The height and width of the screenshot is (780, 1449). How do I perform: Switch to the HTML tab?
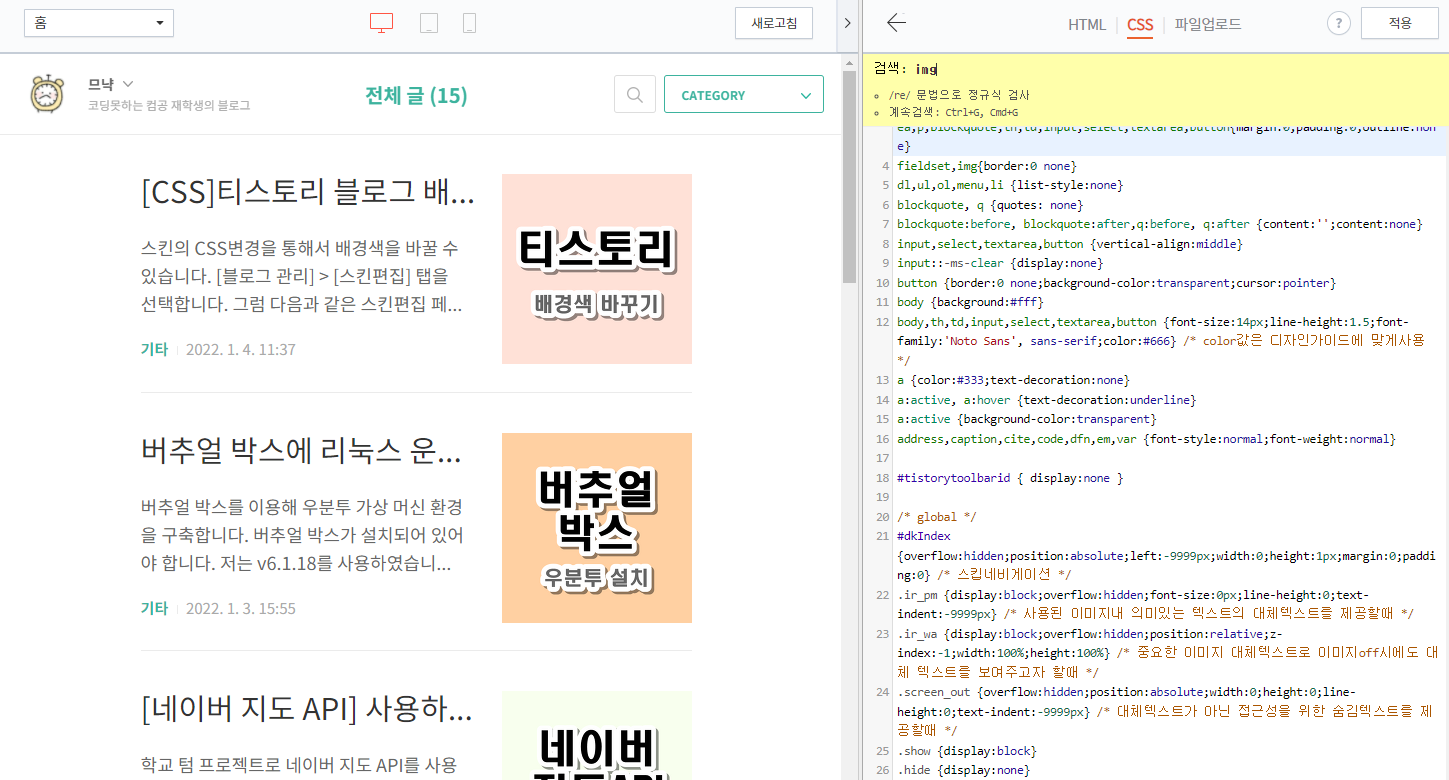[1087, 24]
